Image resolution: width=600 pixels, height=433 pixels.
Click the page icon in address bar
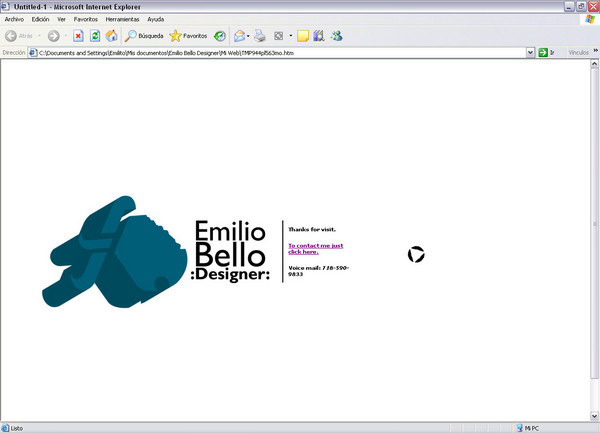(x=33, y=53)
